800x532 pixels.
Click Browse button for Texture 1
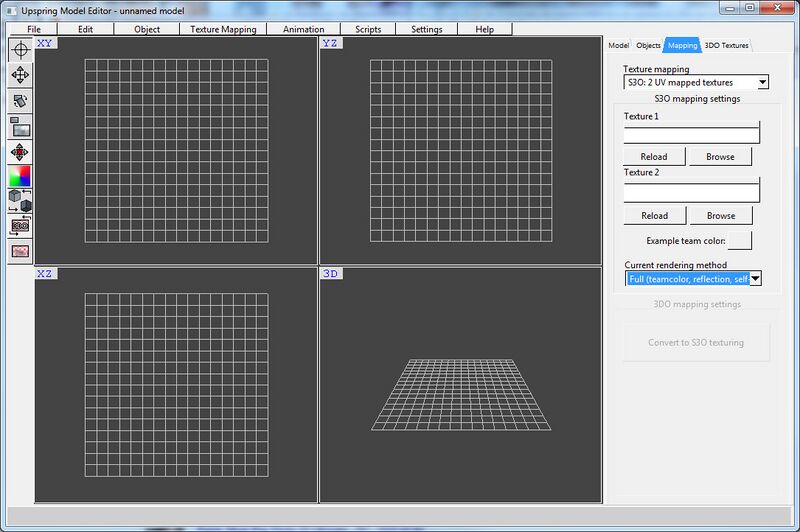[x=720, y=157]
